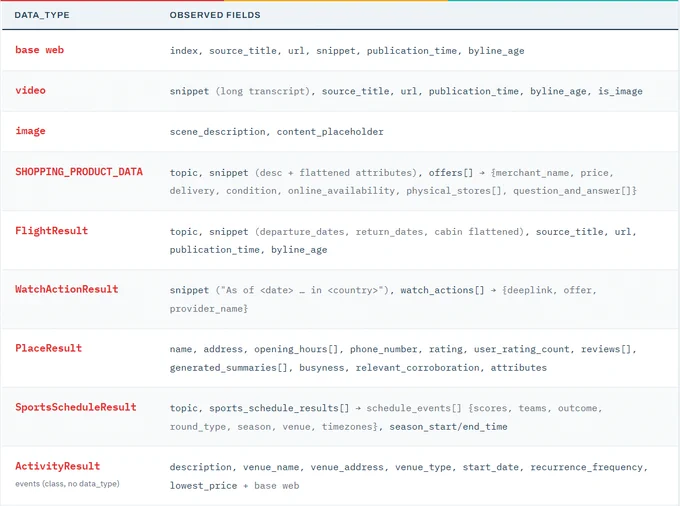Click 'recurrence_frequency' in ActivityResult row
680x506 pixels.
[587, 467]
